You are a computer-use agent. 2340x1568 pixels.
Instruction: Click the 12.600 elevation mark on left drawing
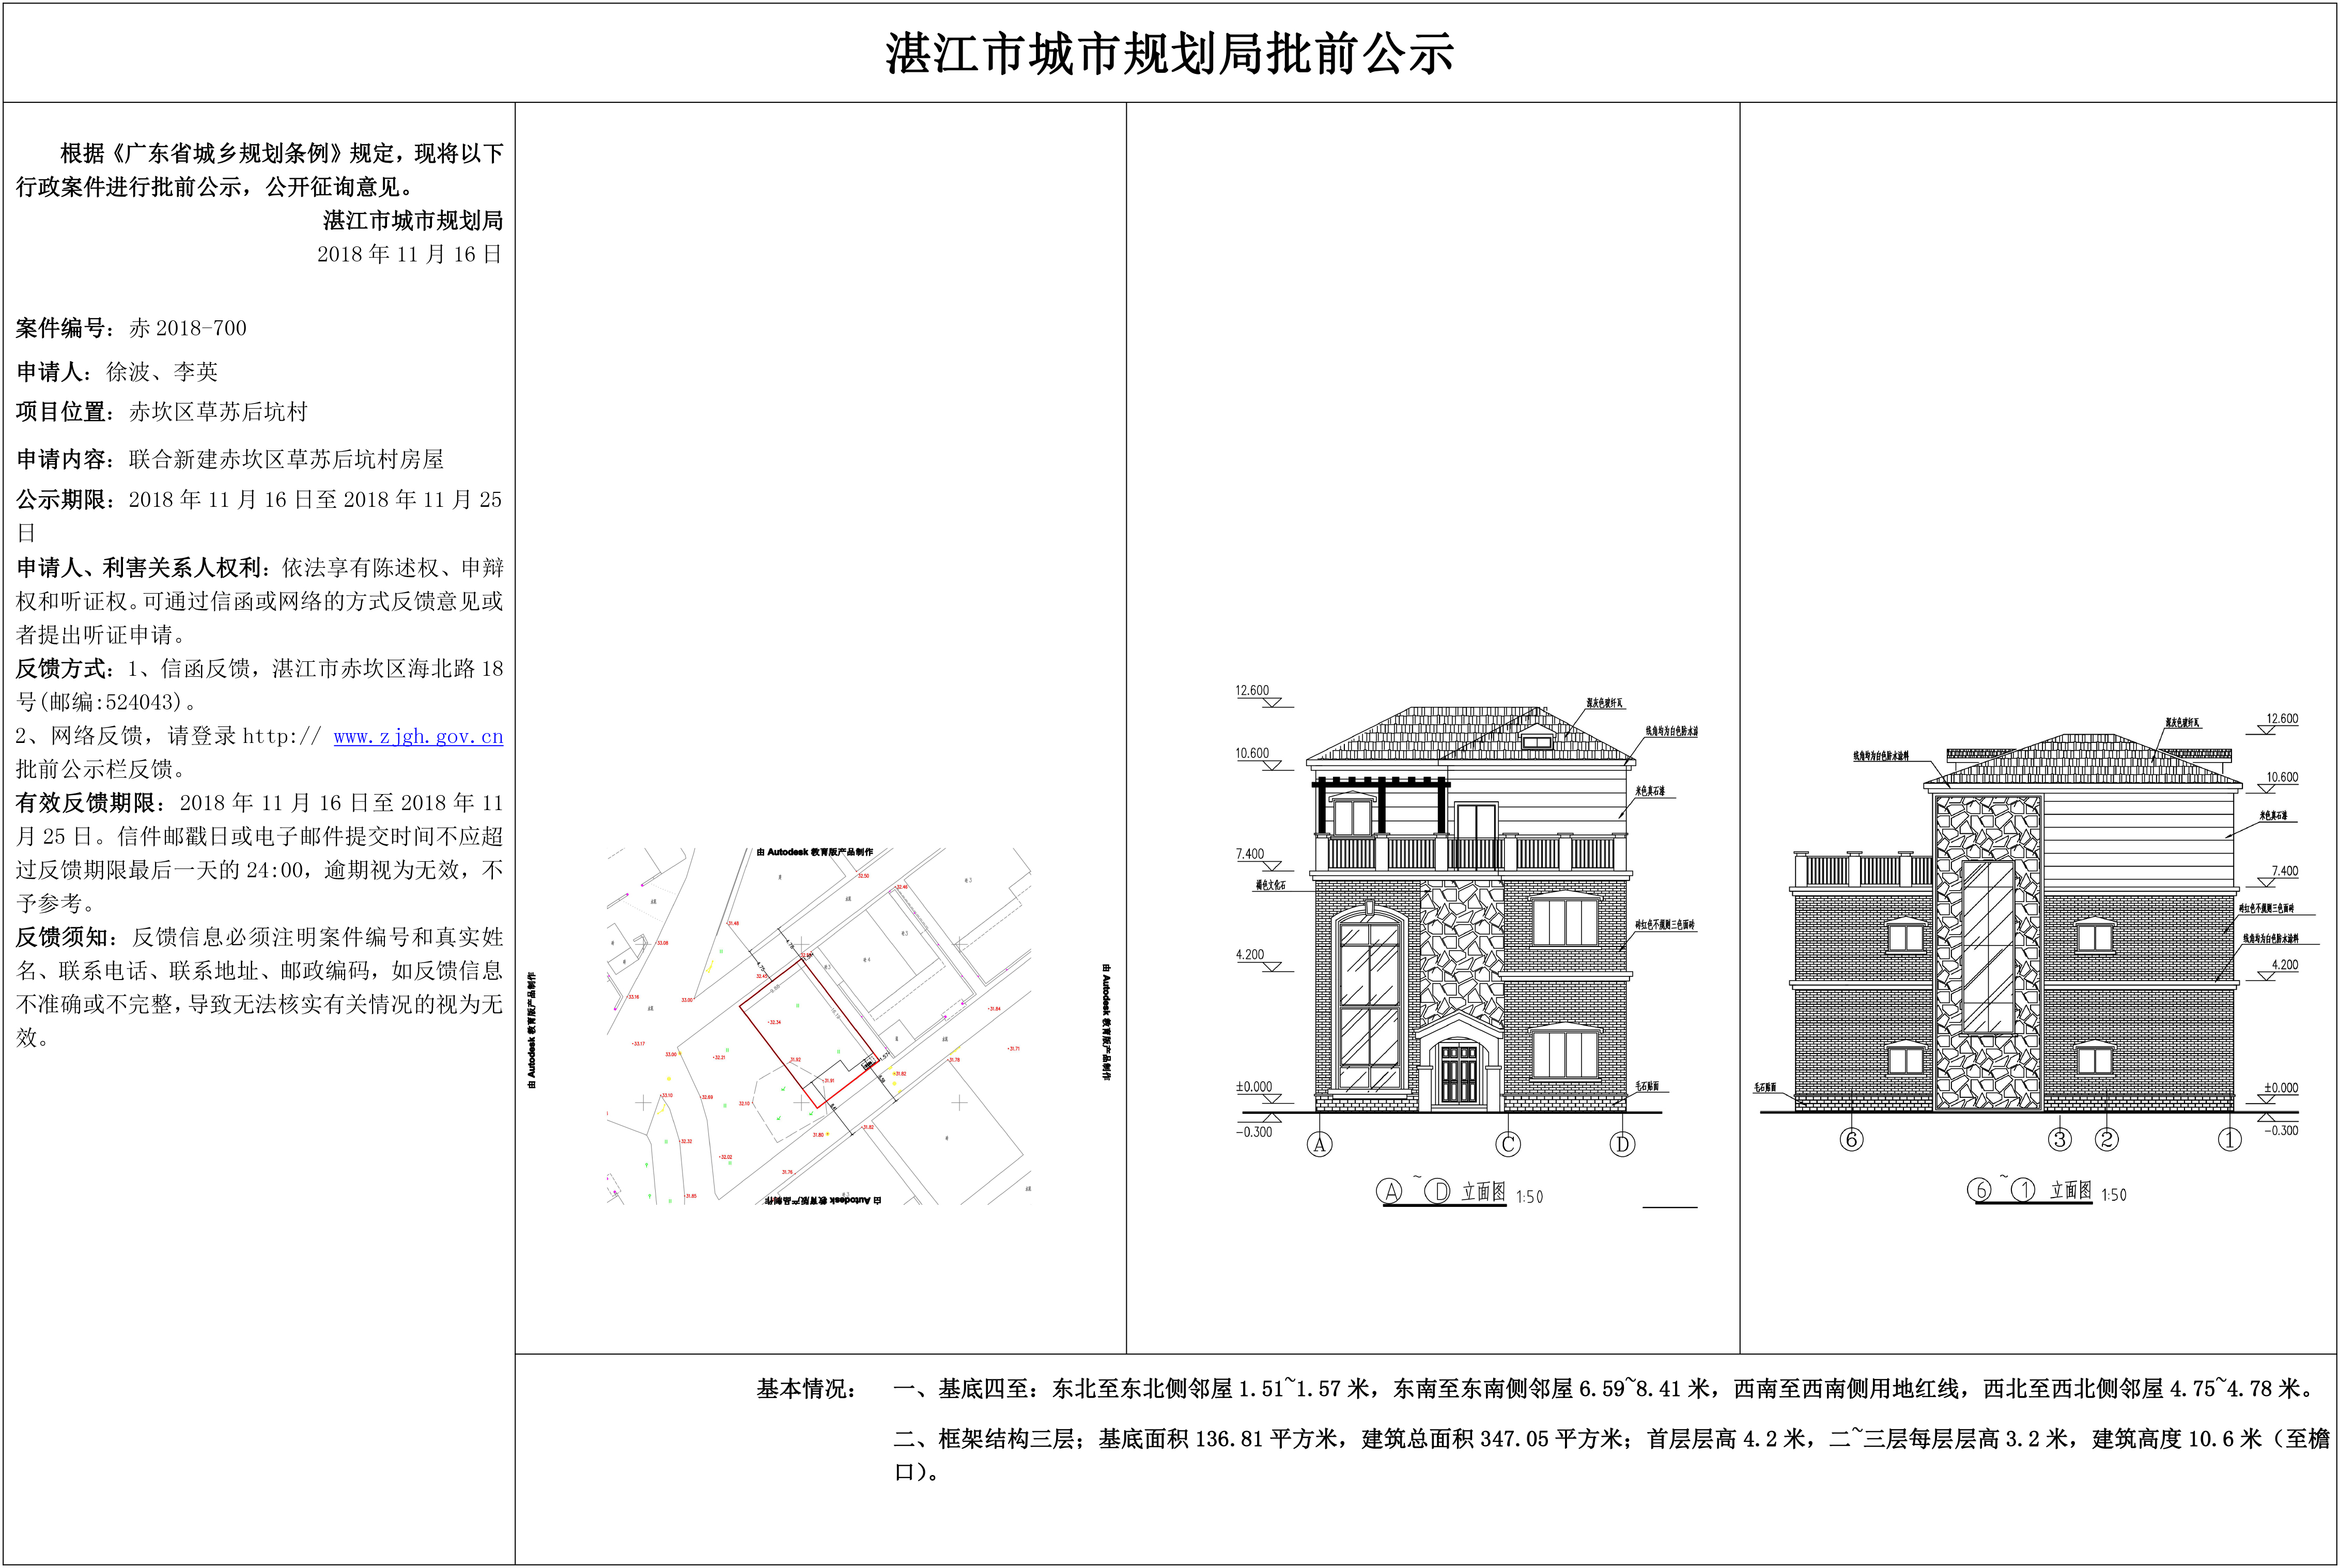(x=1252, y=691)
